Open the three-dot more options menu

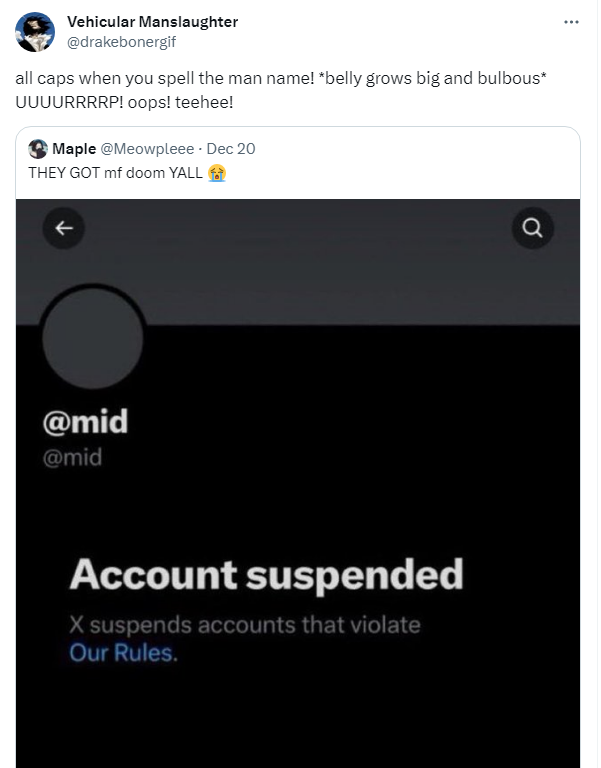pyautogui.click(x=571, y=22)
